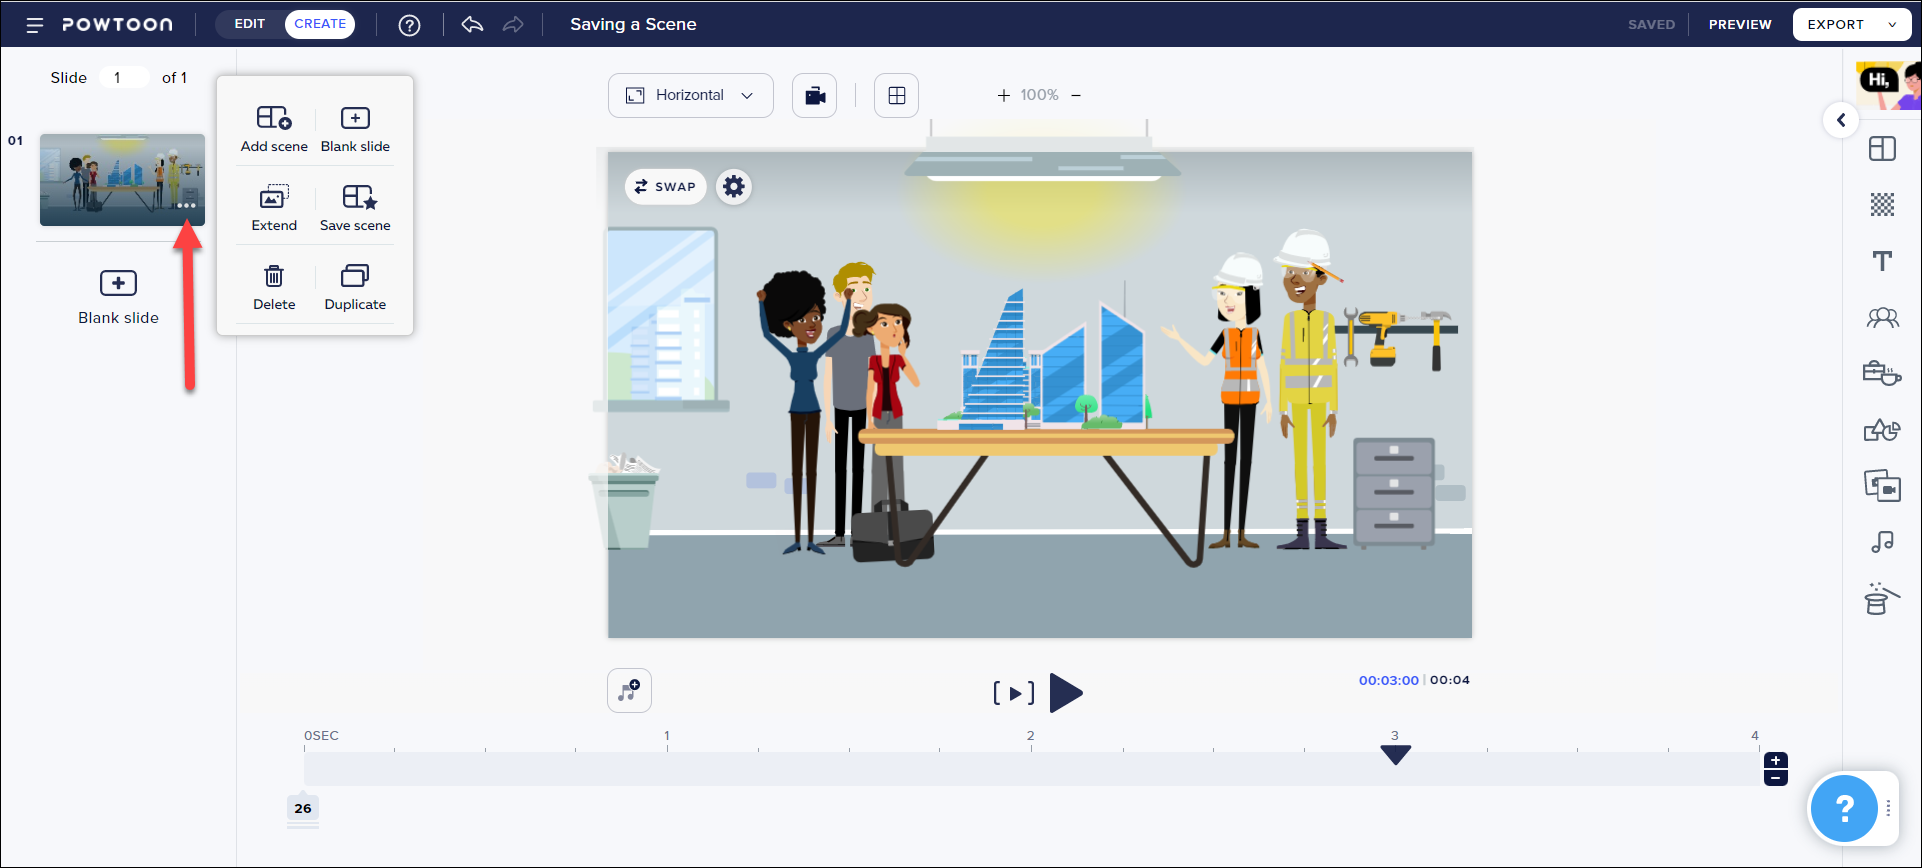Open scene settings gear icon
The image size is (1922, 868).
(x=734, y=187)
